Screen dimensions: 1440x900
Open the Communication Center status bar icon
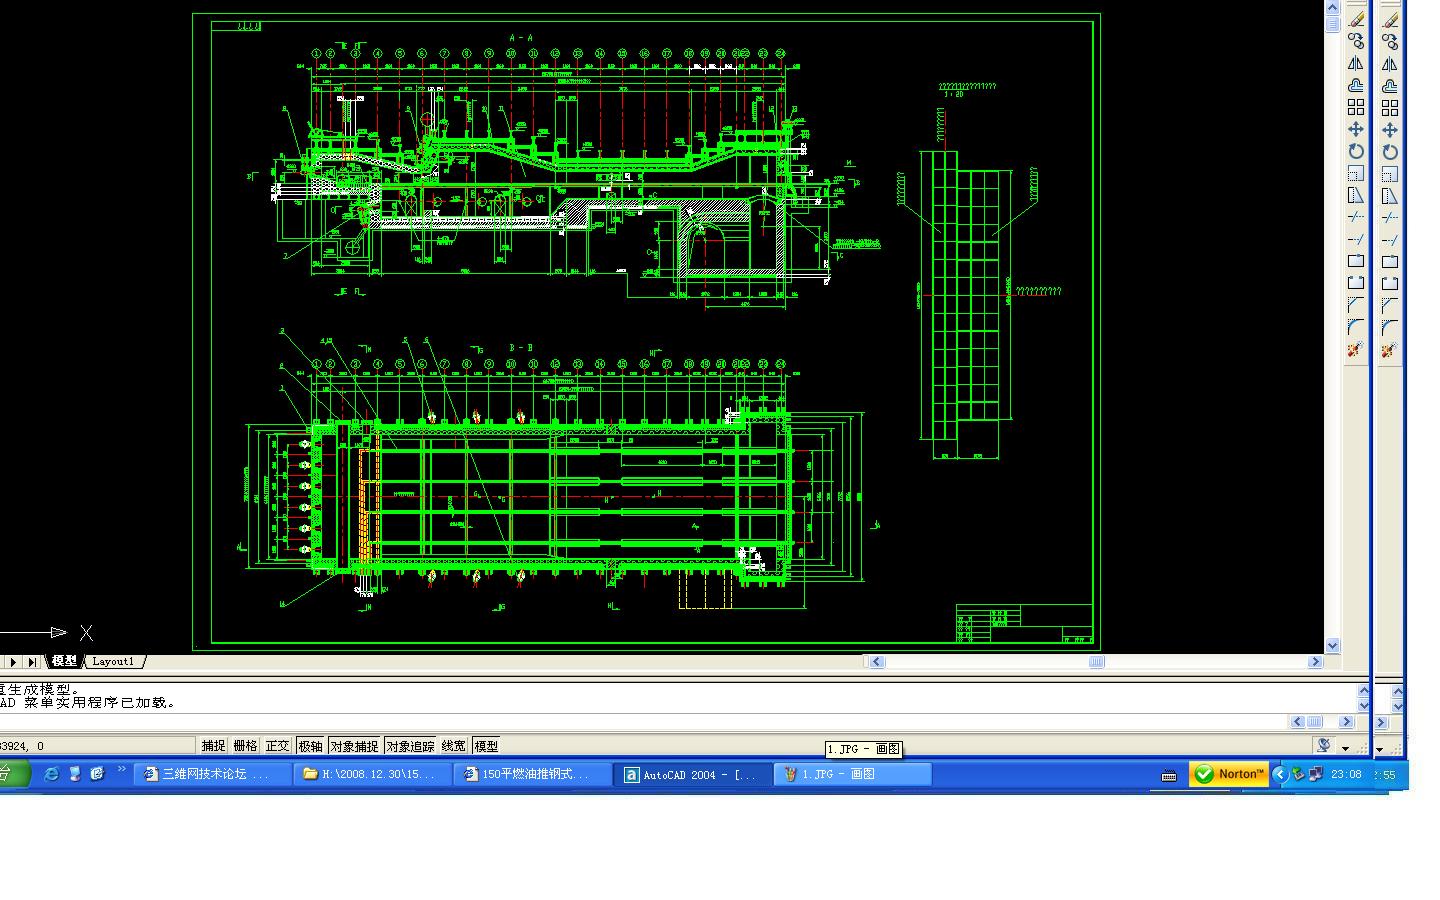point(1324,745)
